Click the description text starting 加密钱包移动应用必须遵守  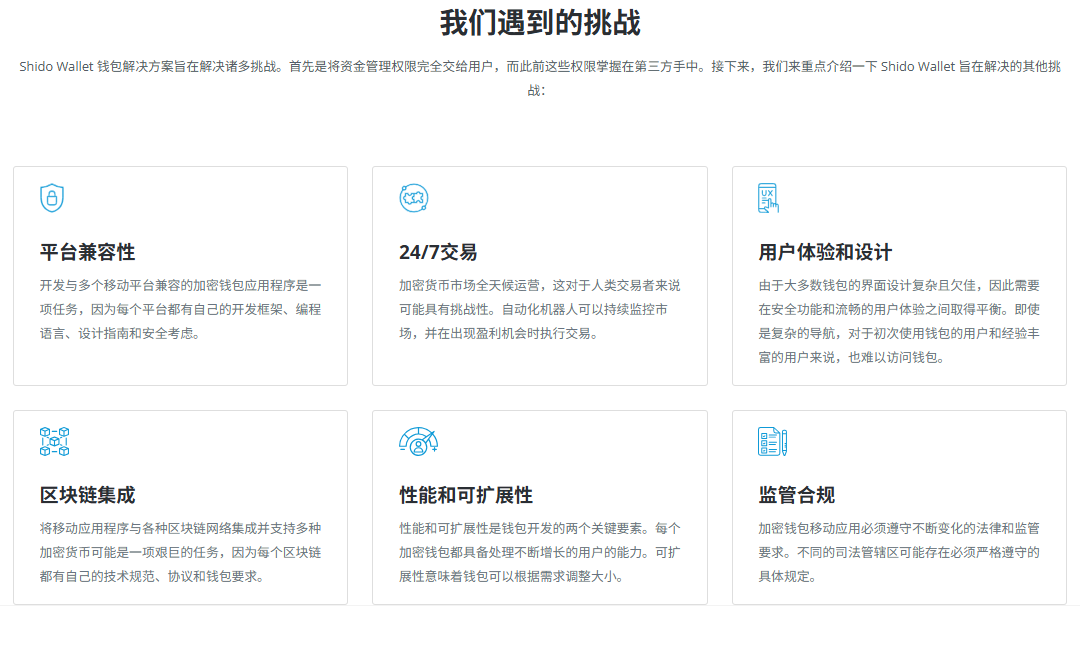click(x=899, y=552)
